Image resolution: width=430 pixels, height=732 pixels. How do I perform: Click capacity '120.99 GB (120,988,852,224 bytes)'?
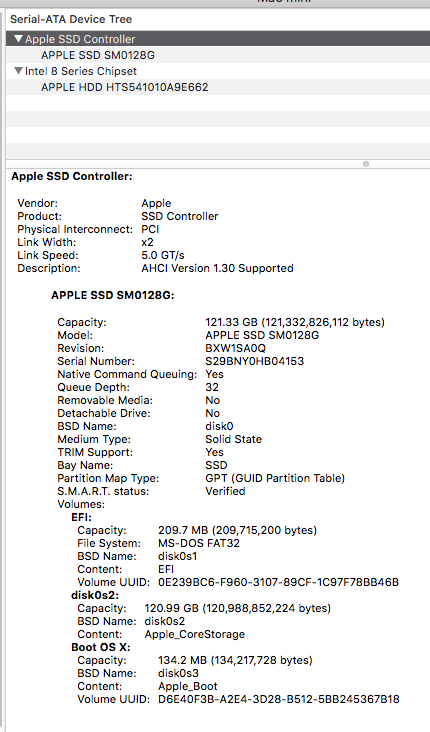click(238, 608)
